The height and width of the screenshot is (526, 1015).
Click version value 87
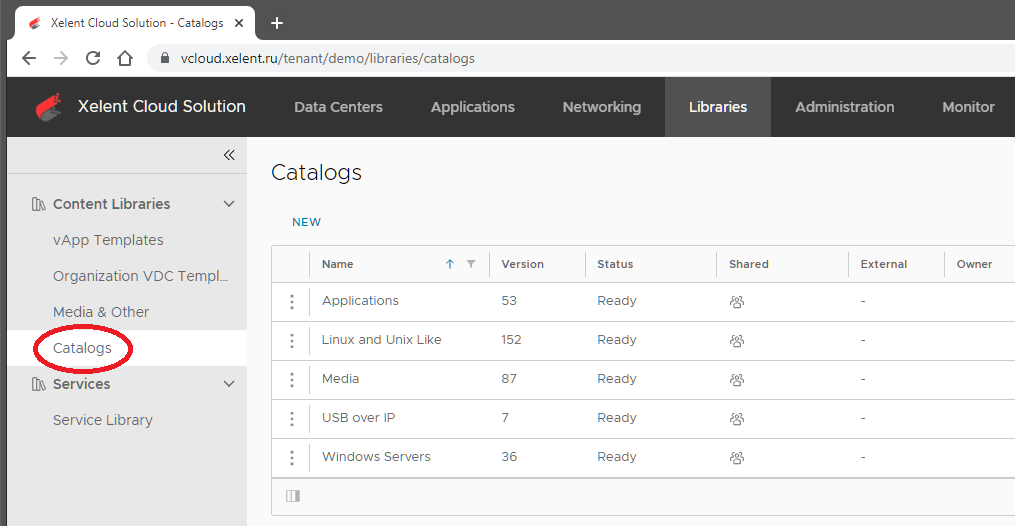[509, 378]
